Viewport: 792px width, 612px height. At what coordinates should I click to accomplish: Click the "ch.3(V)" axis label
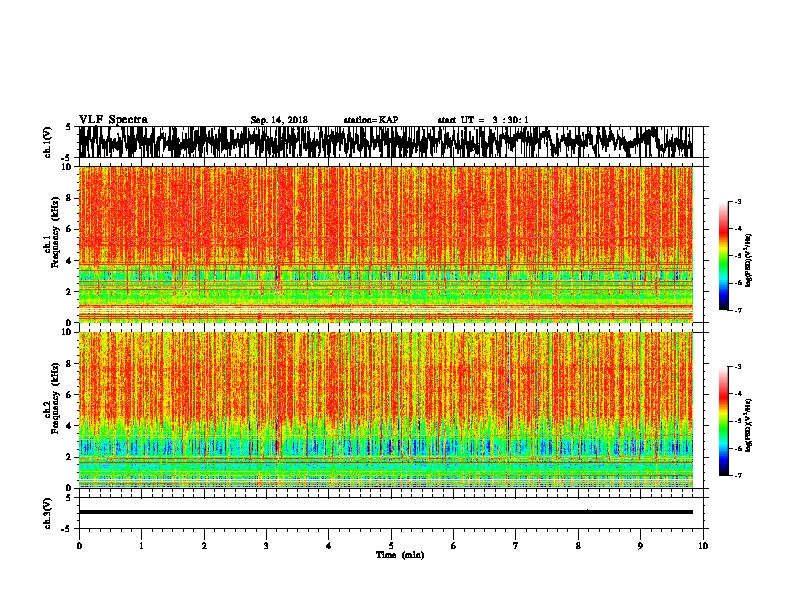coord(48,513)
